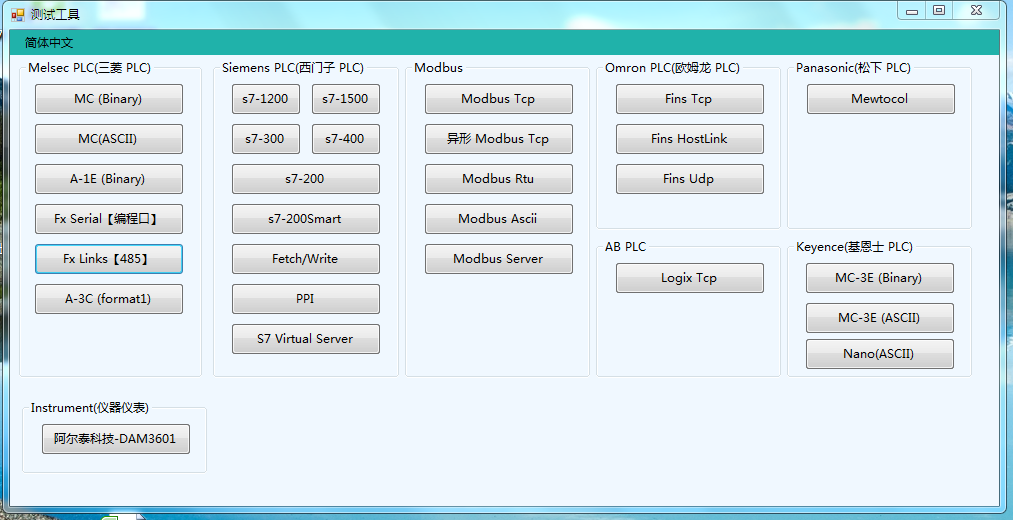The width and height of the screenshot is (1013, 520).
Task: Select the Fetch/Write button
Action: pyautogui.click(x=305, y=259)
